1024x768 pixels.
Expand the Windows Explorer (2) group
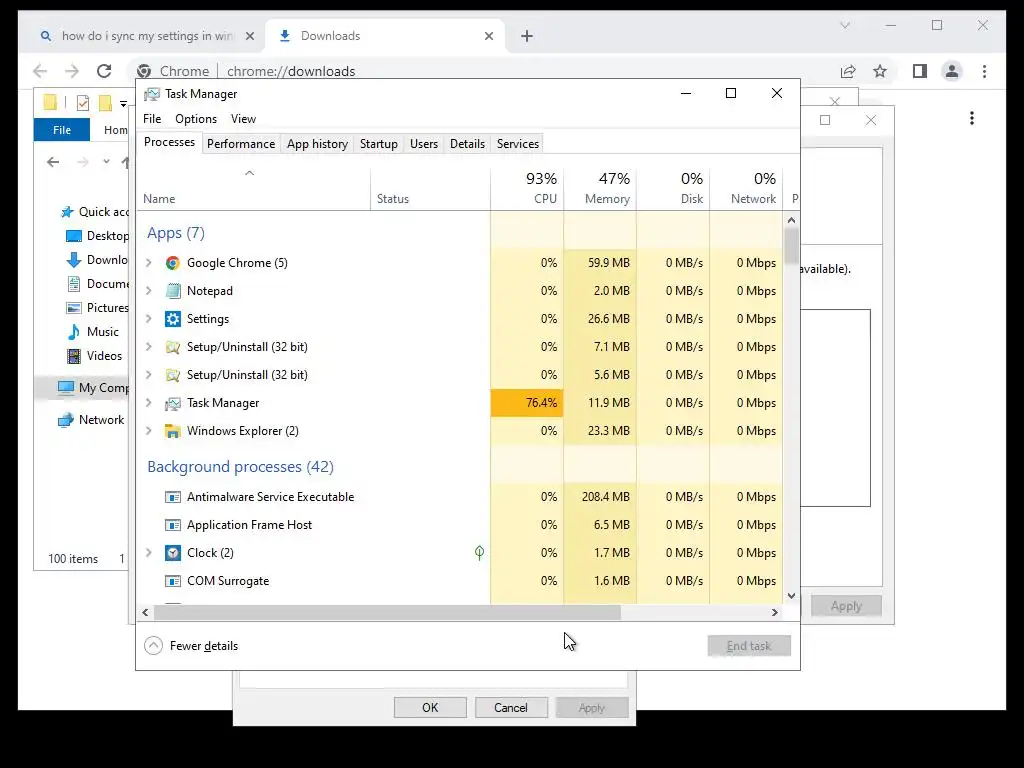tap(149, 431)
